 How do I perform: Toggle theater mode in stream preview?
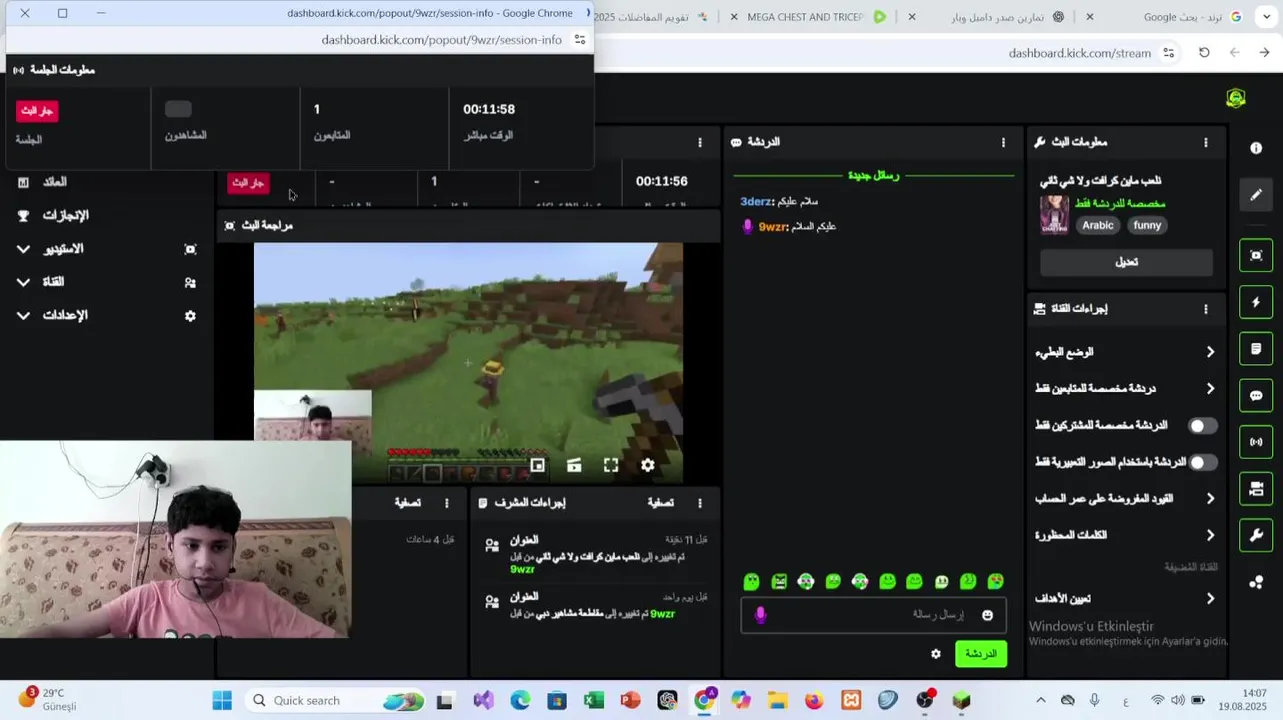click(574, 465)
